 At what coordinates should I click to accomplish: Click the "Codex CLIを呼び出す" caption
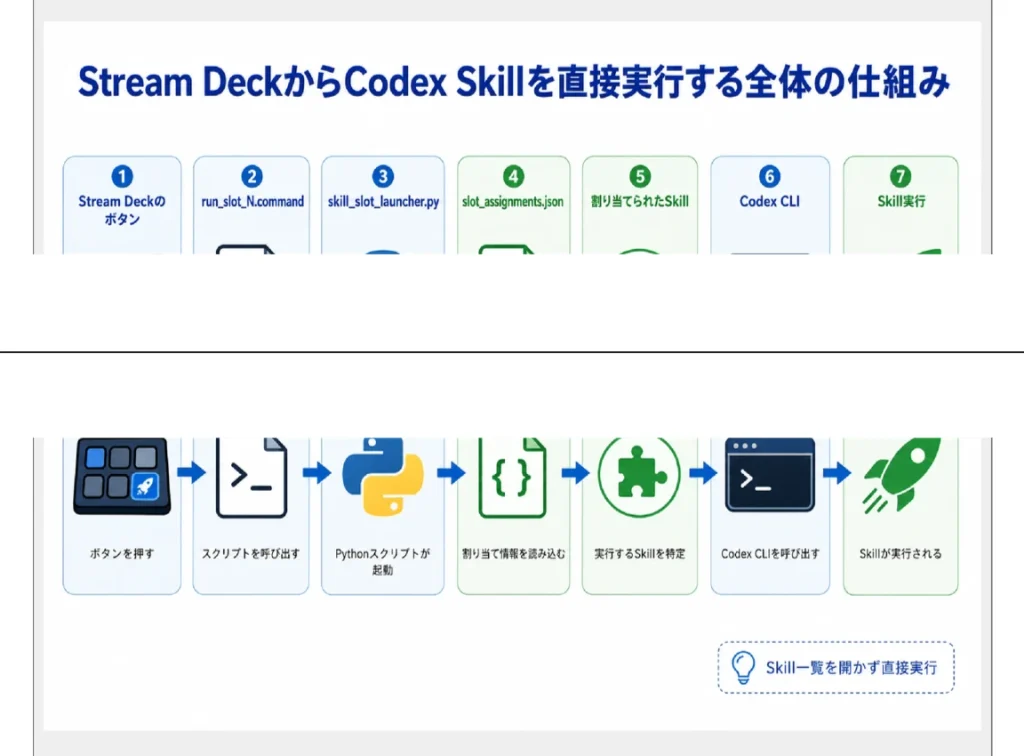point(770,554)
